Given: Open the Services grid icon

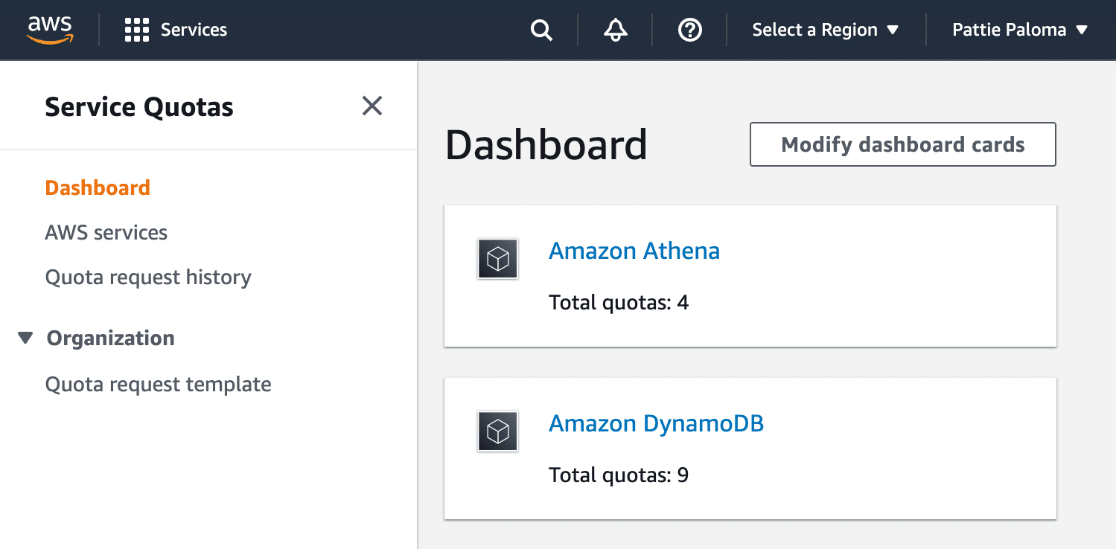Looking at the screenshot, I should [137, 30].
